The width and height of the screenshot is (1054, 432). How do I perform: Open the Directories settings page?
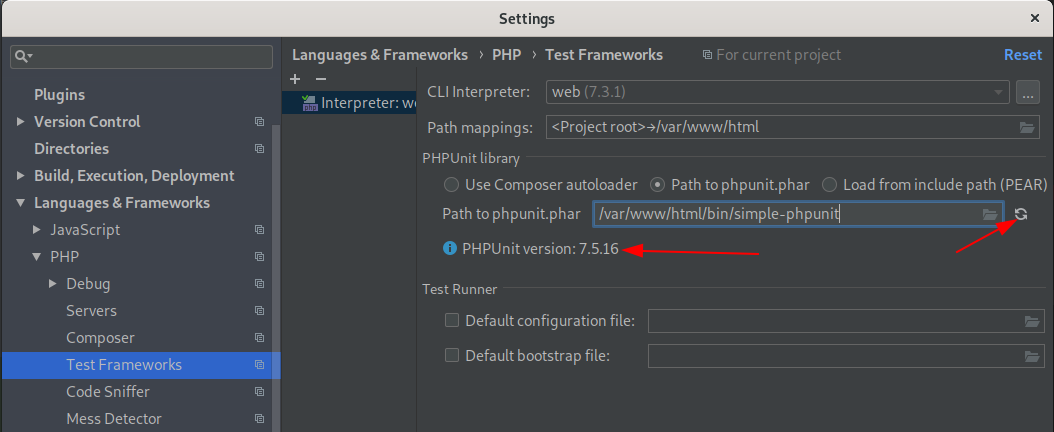tap(71, 148)
